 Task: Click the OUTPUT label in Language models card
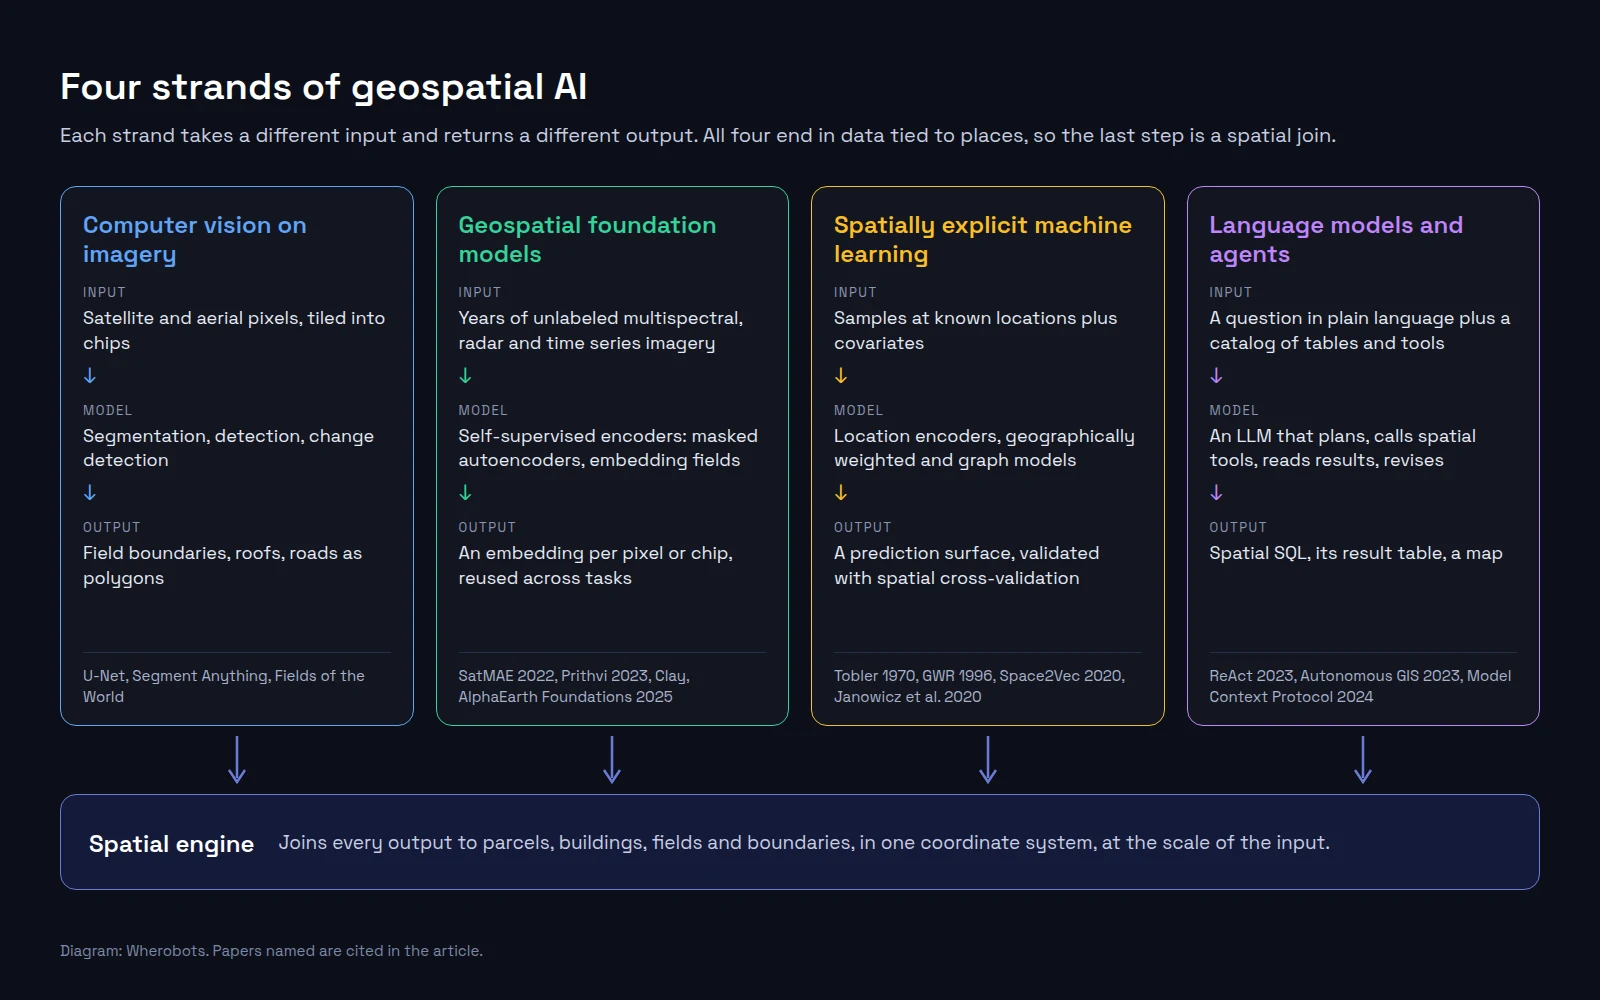pyautogui.click(x=1238, y=527)
